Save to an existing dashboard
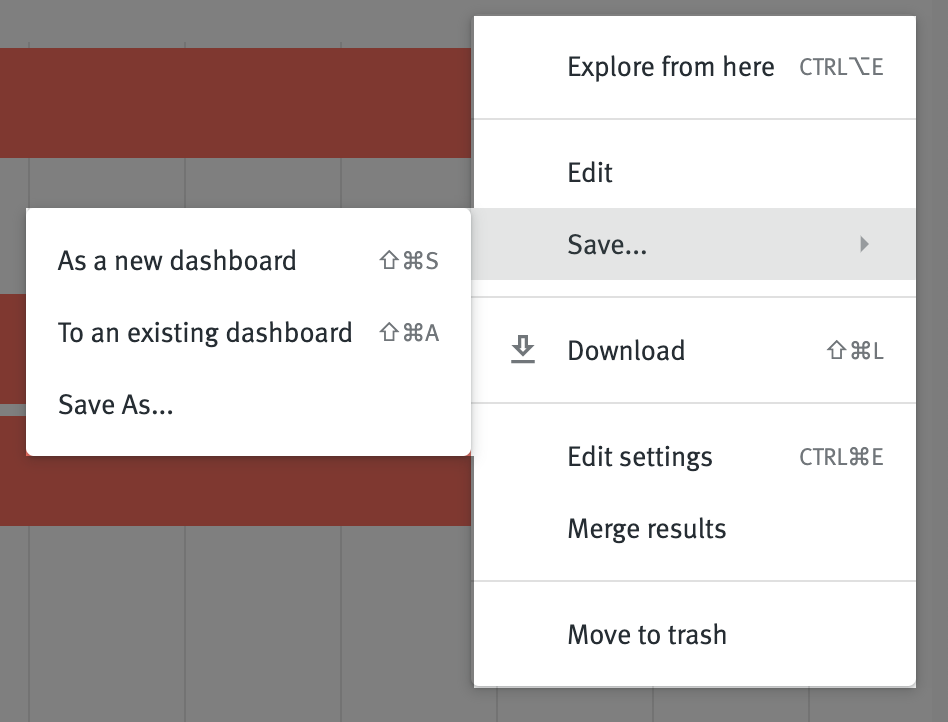This screenshot has width=948, height=722. [205, 333]
